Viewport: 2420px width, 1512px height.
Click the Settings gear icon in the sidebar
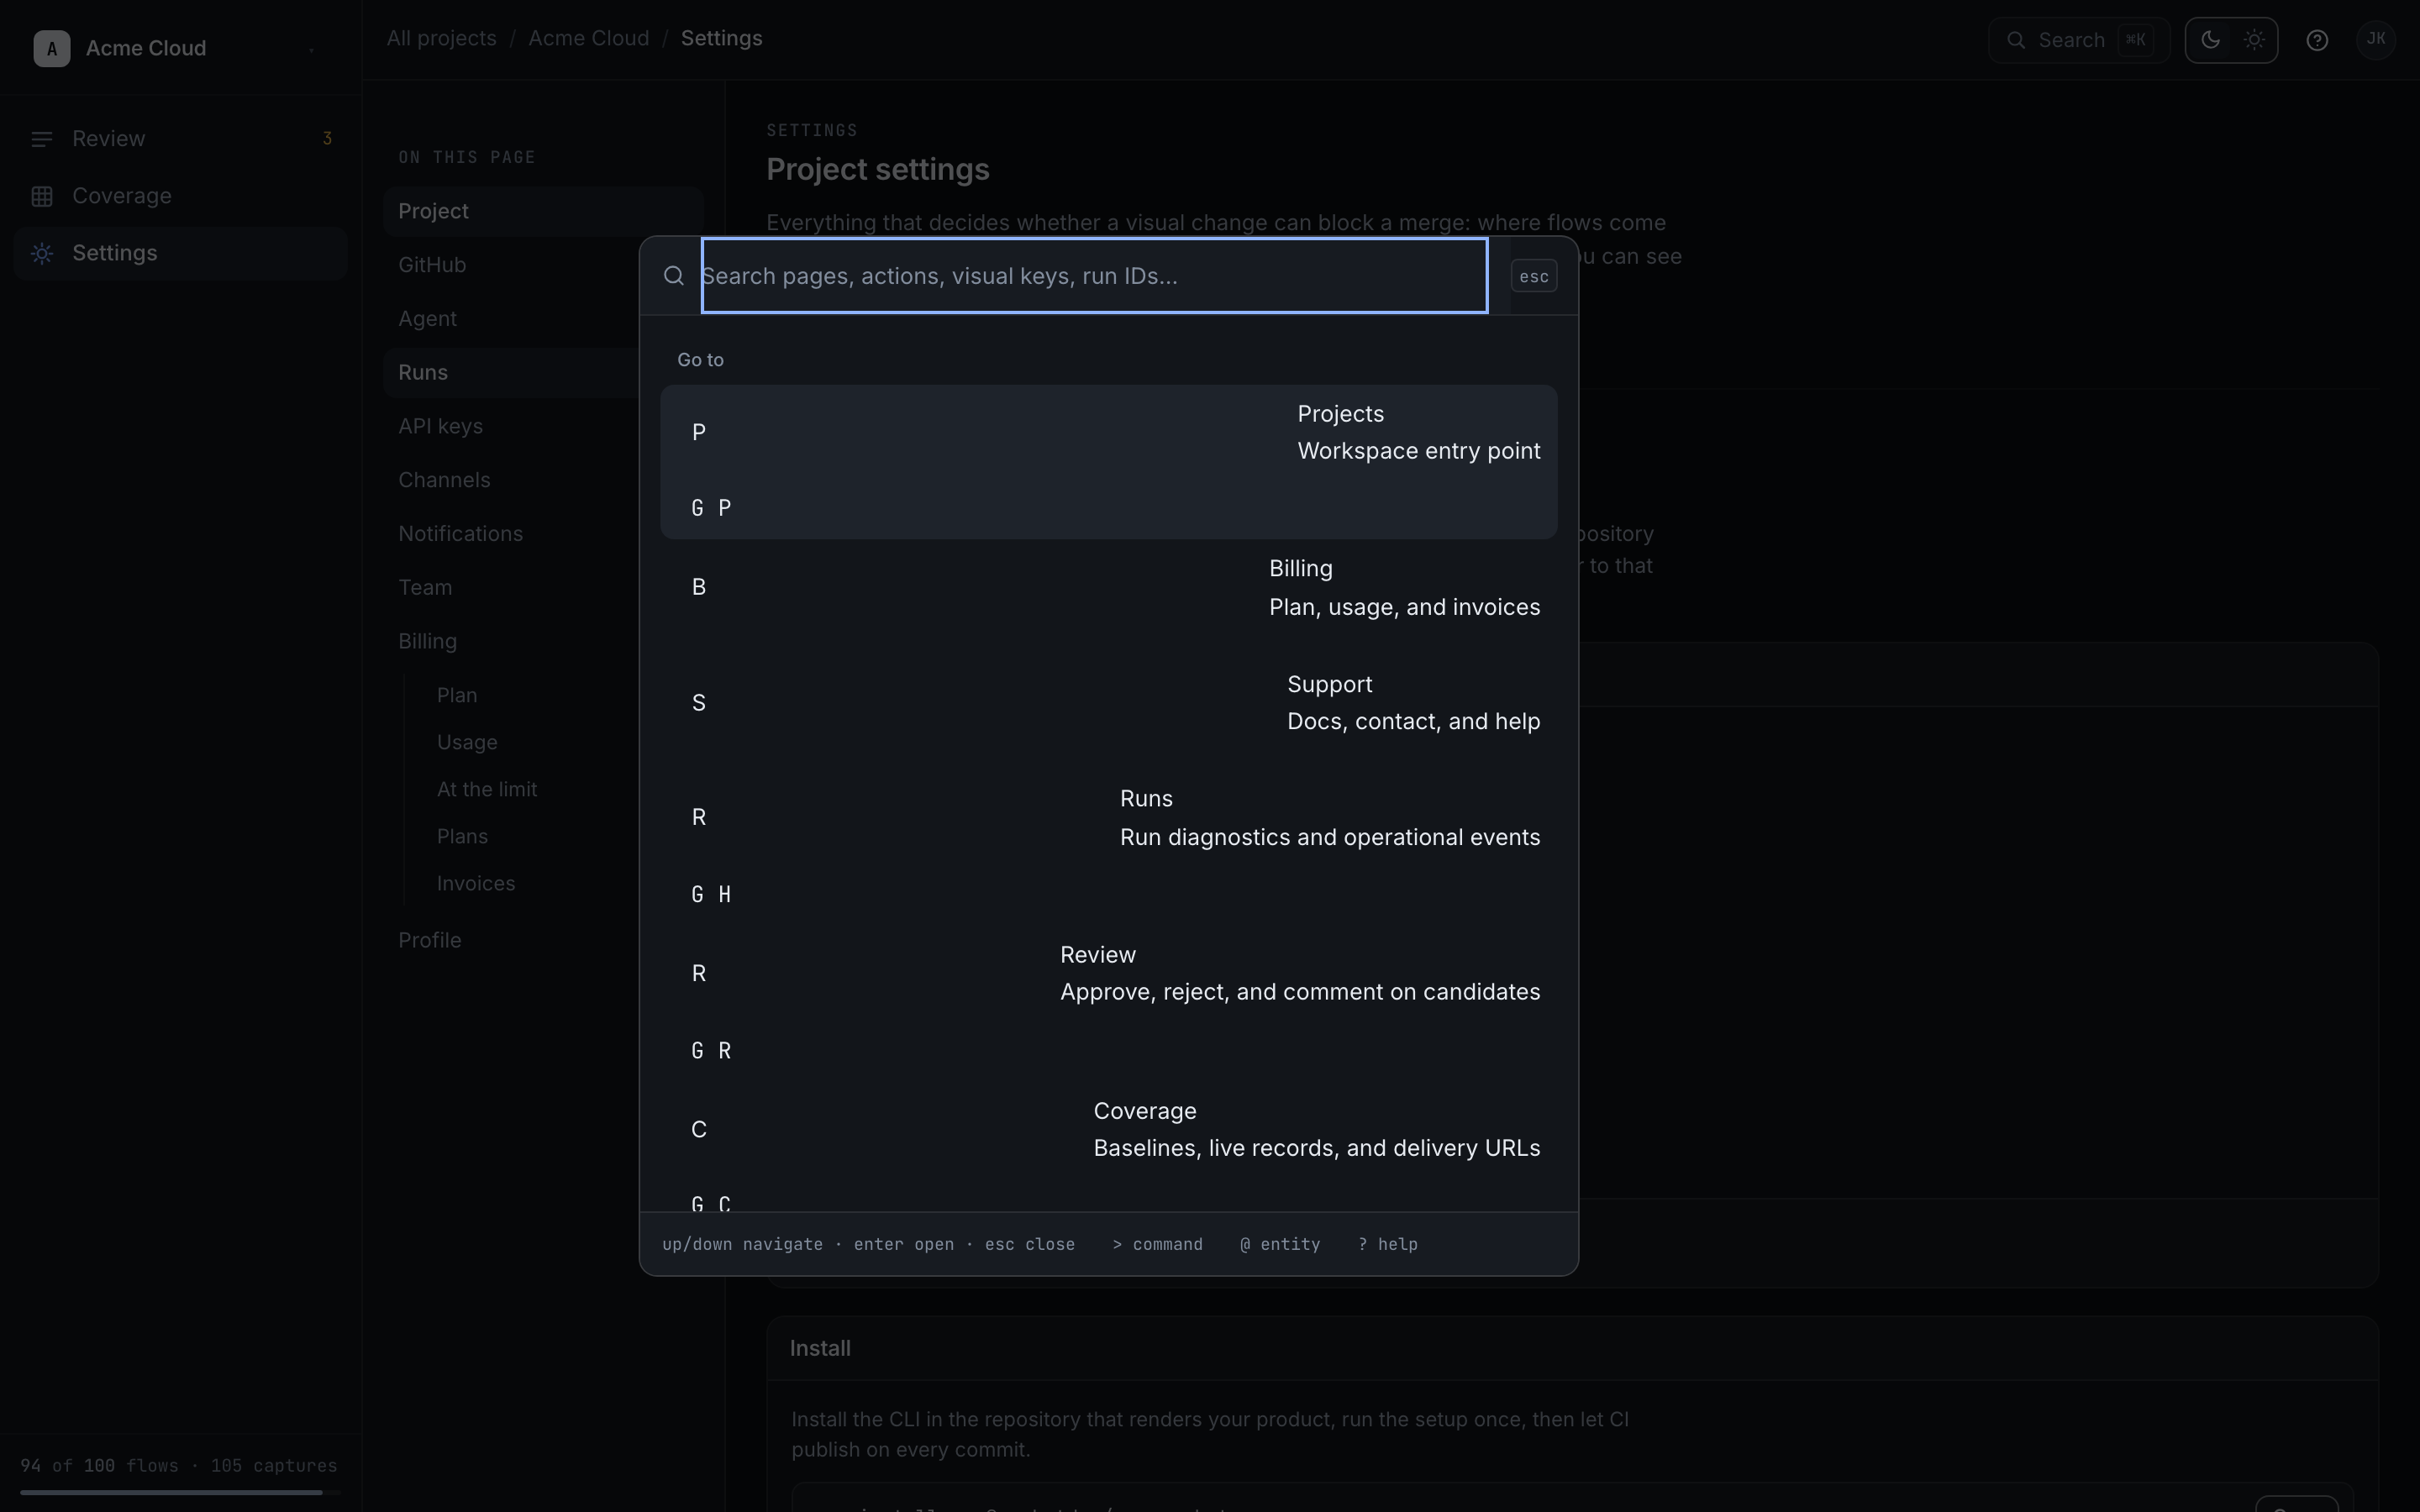(42, 253)
